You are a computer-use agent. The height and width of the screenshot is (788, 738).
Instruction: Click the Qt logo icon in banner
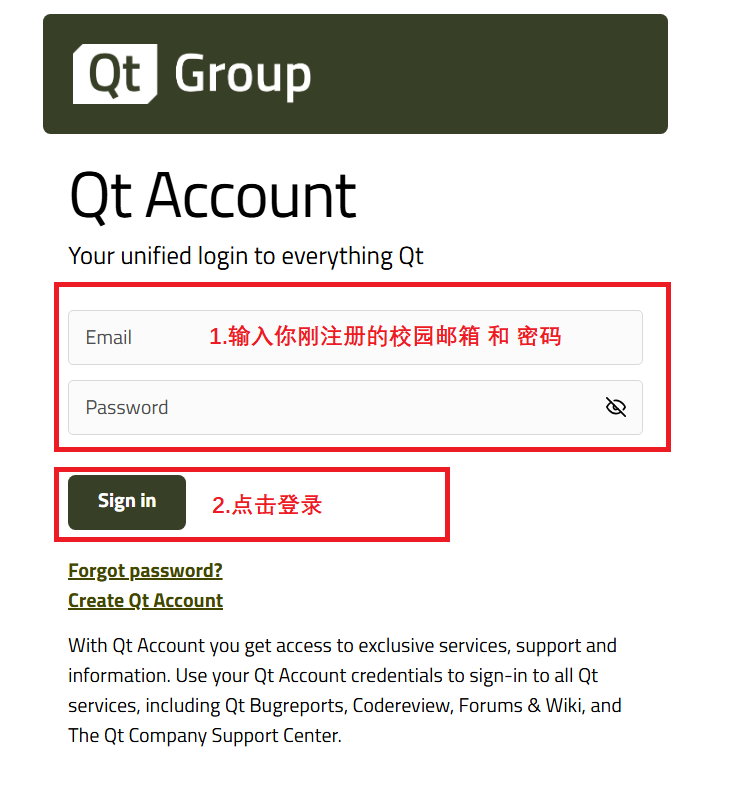[x=115, y=74]
